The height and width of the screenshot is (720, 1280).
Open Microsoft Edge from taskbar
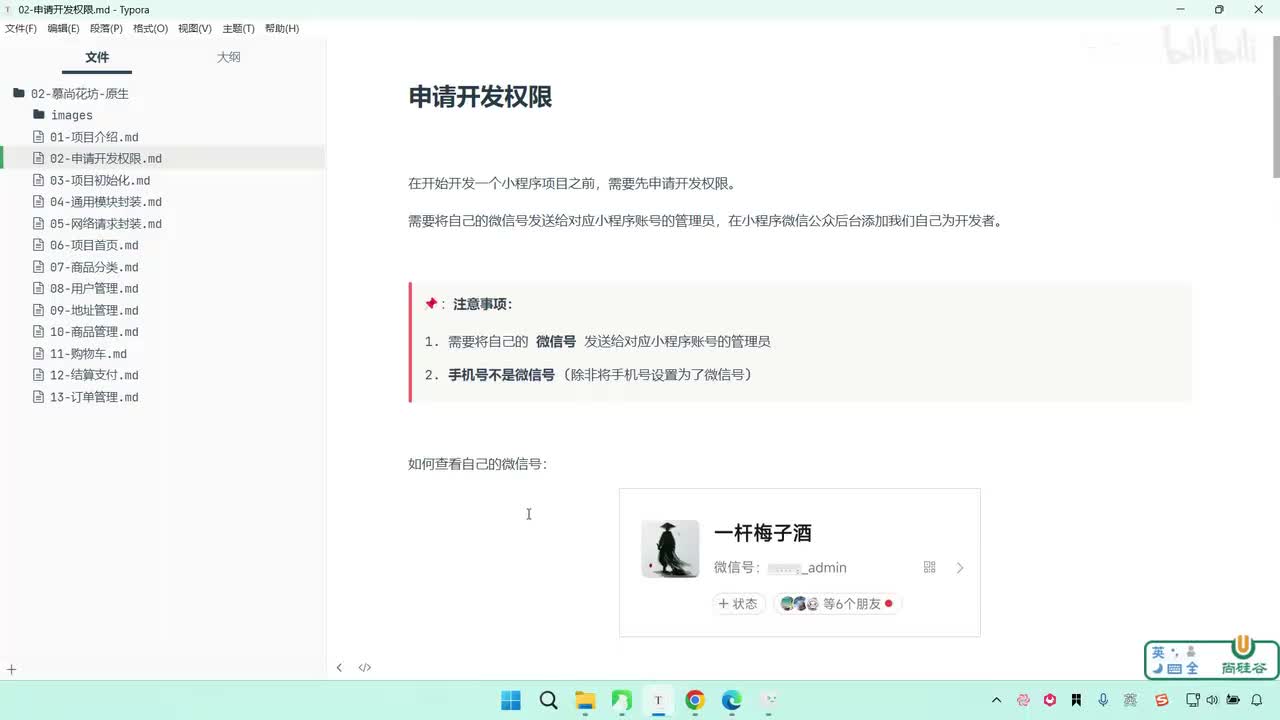[x=732, y=700]
